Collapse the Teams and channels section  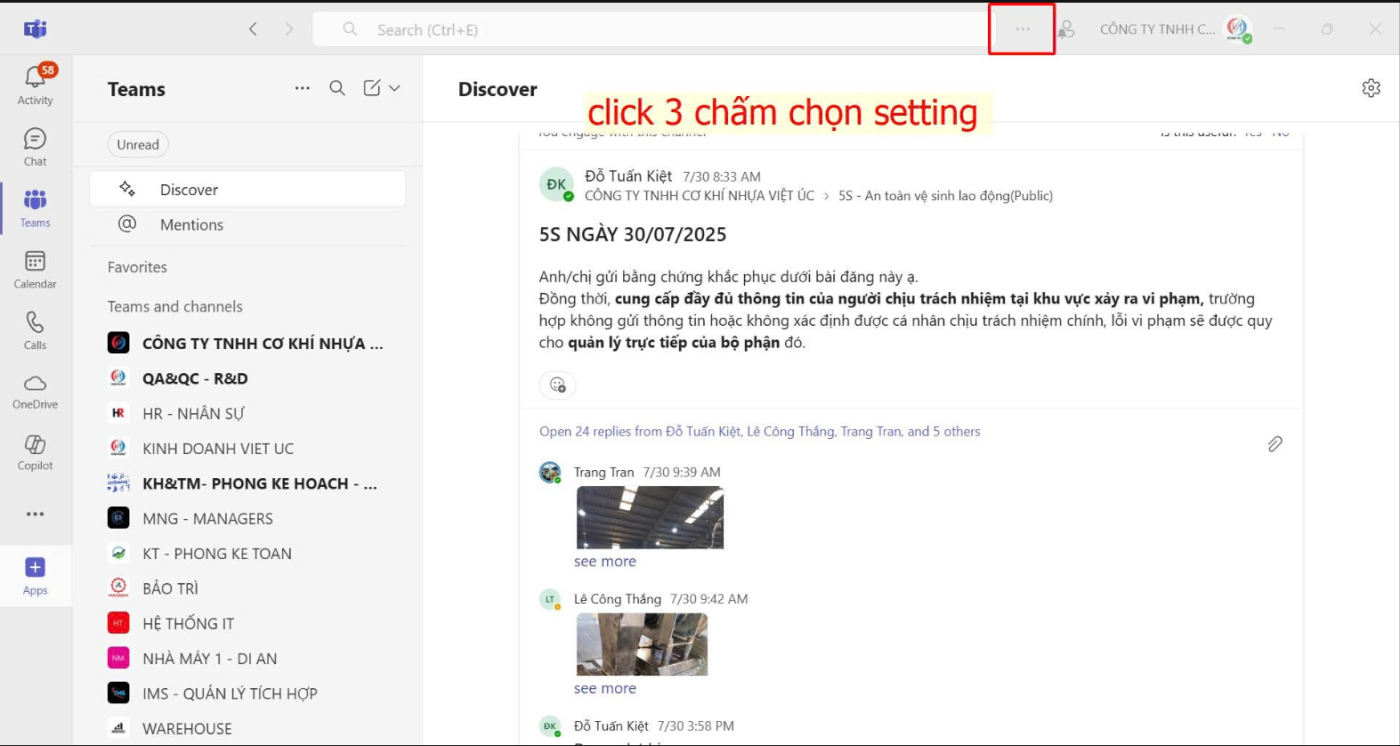coord(175,306)
